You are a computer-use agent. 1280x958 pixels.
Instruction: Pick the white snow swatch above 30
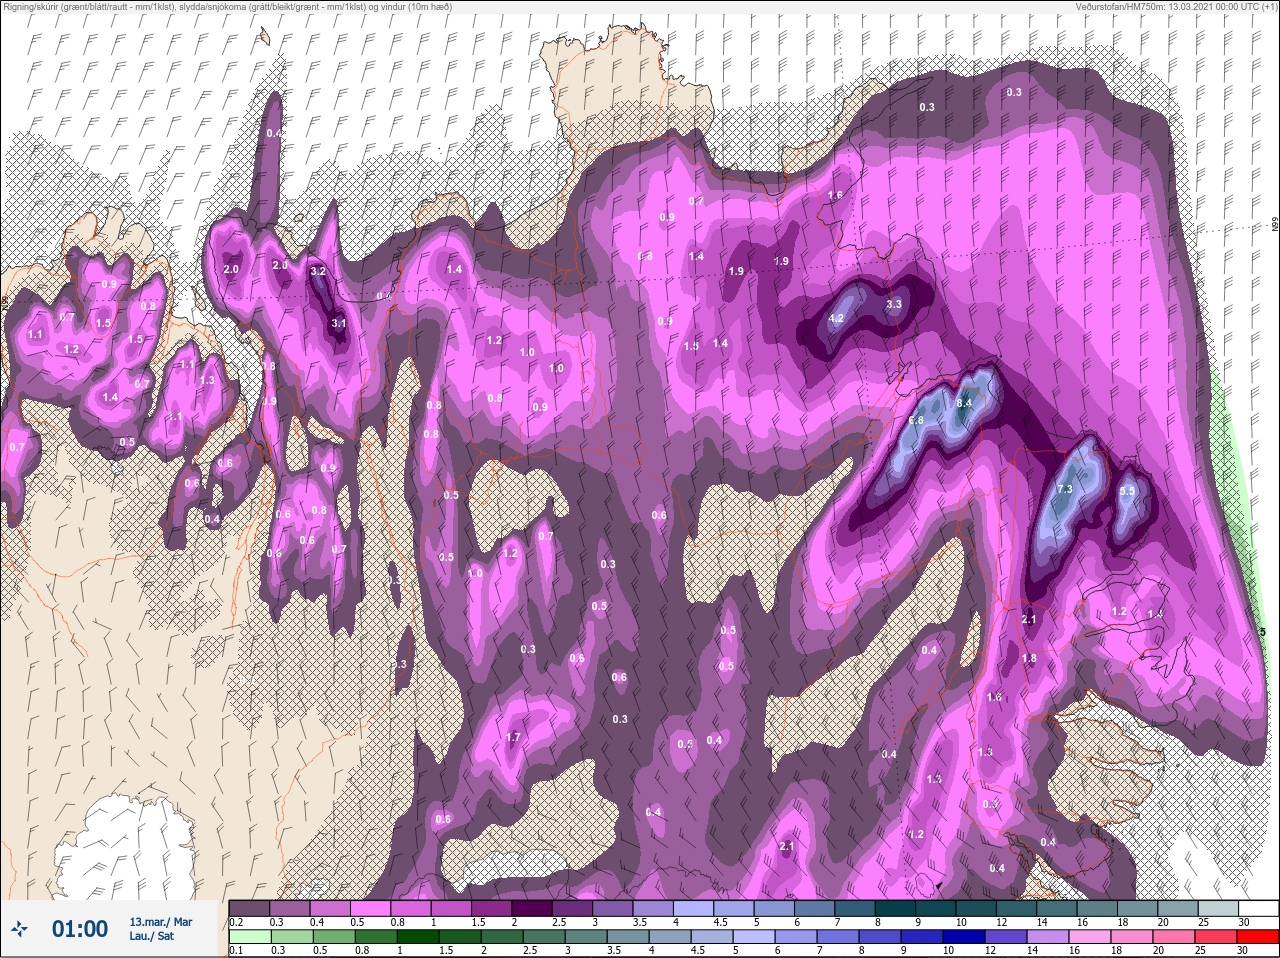(x=1260, y=907)
